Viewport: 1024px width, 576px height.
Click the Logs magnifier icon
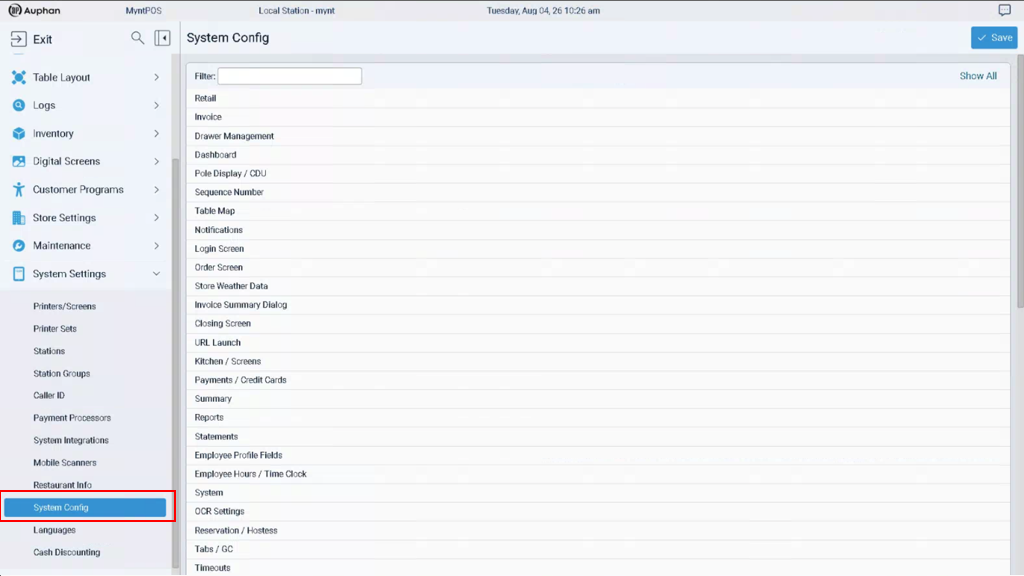(19, 105)
